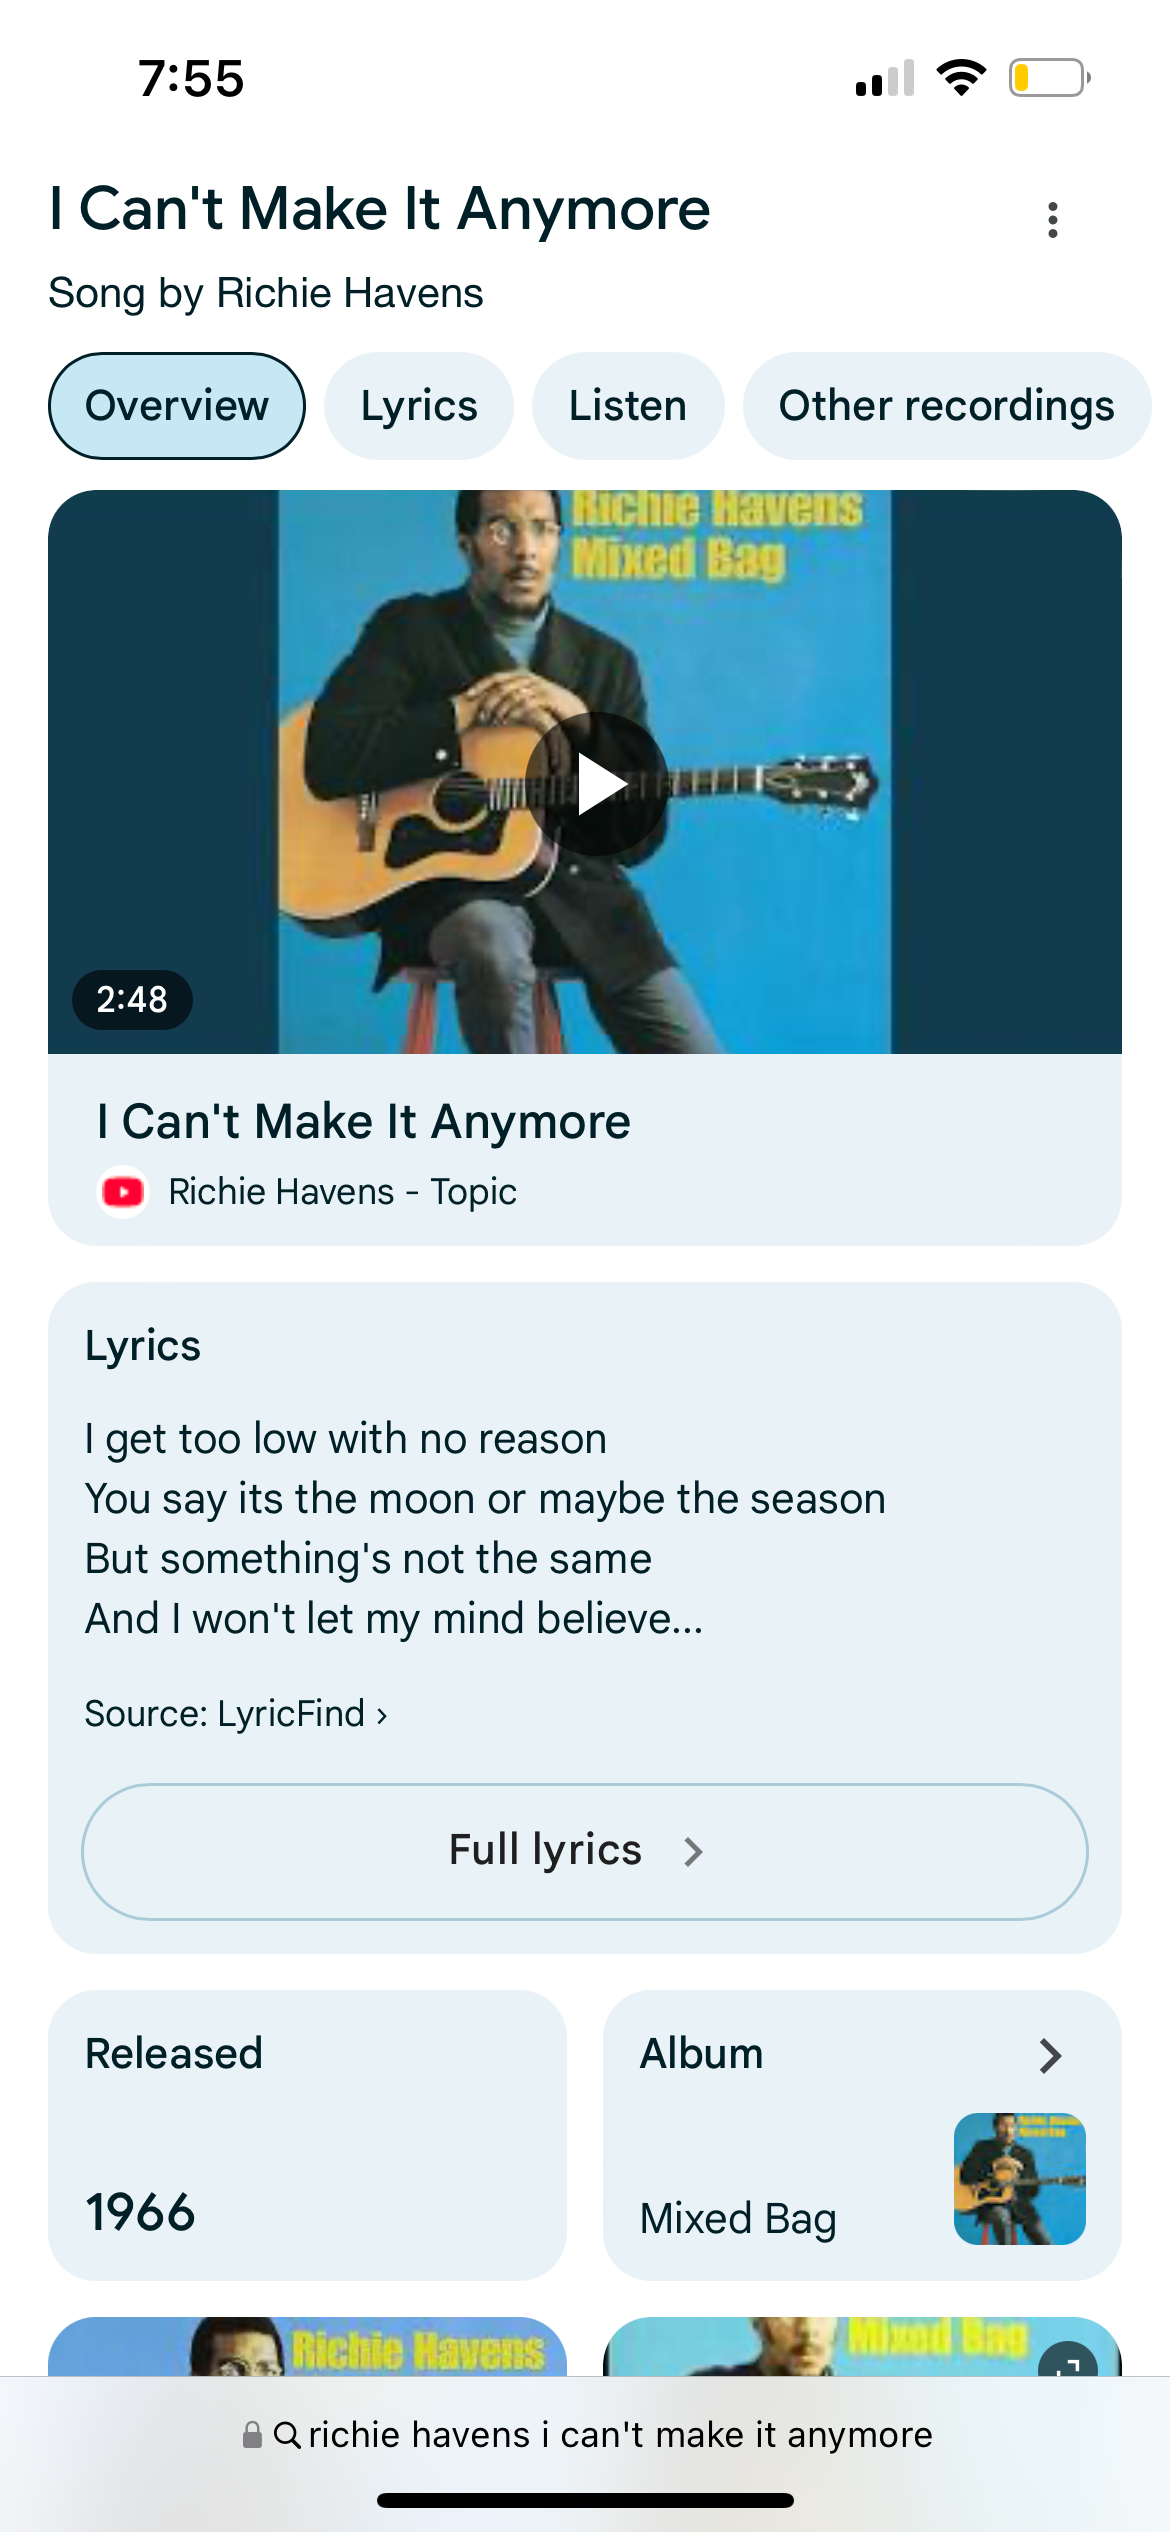This screenshot has width=1170, height=2532.
Task: Play the I Can't Make It Anymore video
Action: click(596, 784)
